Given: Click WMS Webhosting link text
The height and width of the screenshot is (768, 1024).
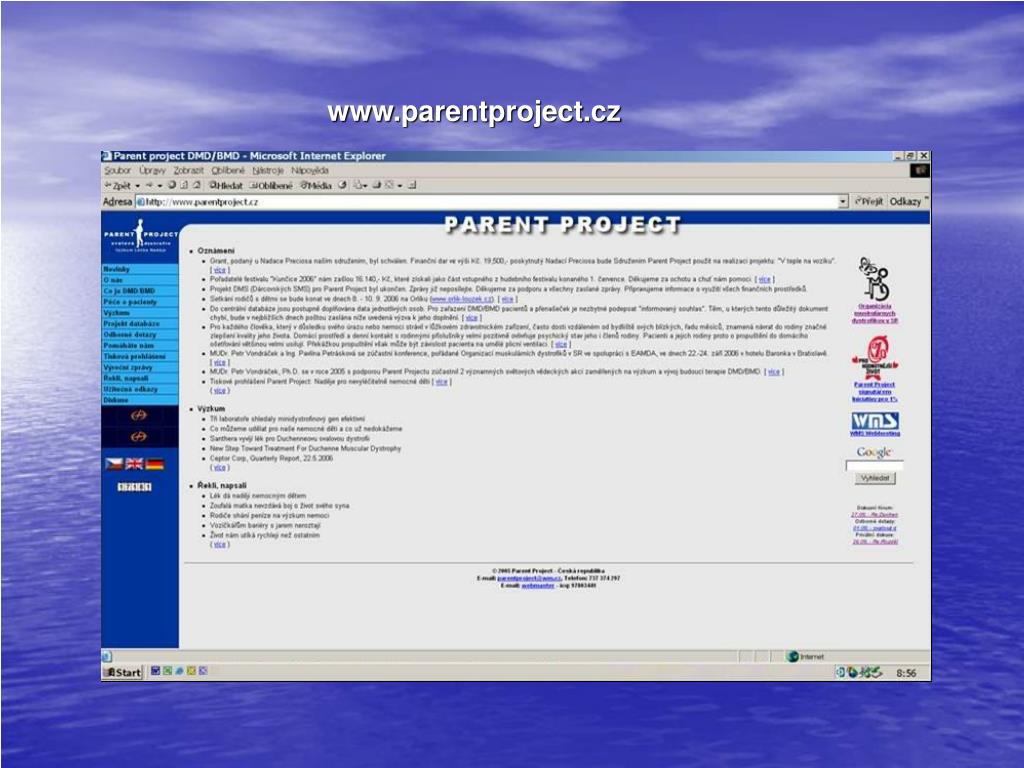Looking at the screenshot, I should (x=874, y=434).
